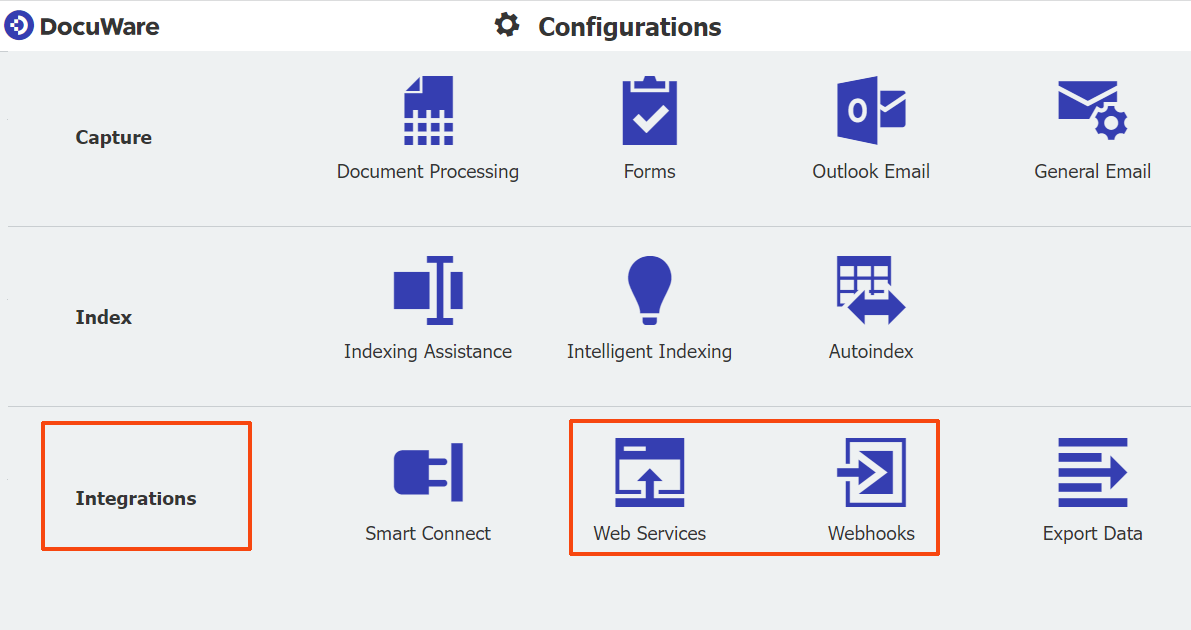
Task: Select the General Email envelope icon
Action: 1092,110
